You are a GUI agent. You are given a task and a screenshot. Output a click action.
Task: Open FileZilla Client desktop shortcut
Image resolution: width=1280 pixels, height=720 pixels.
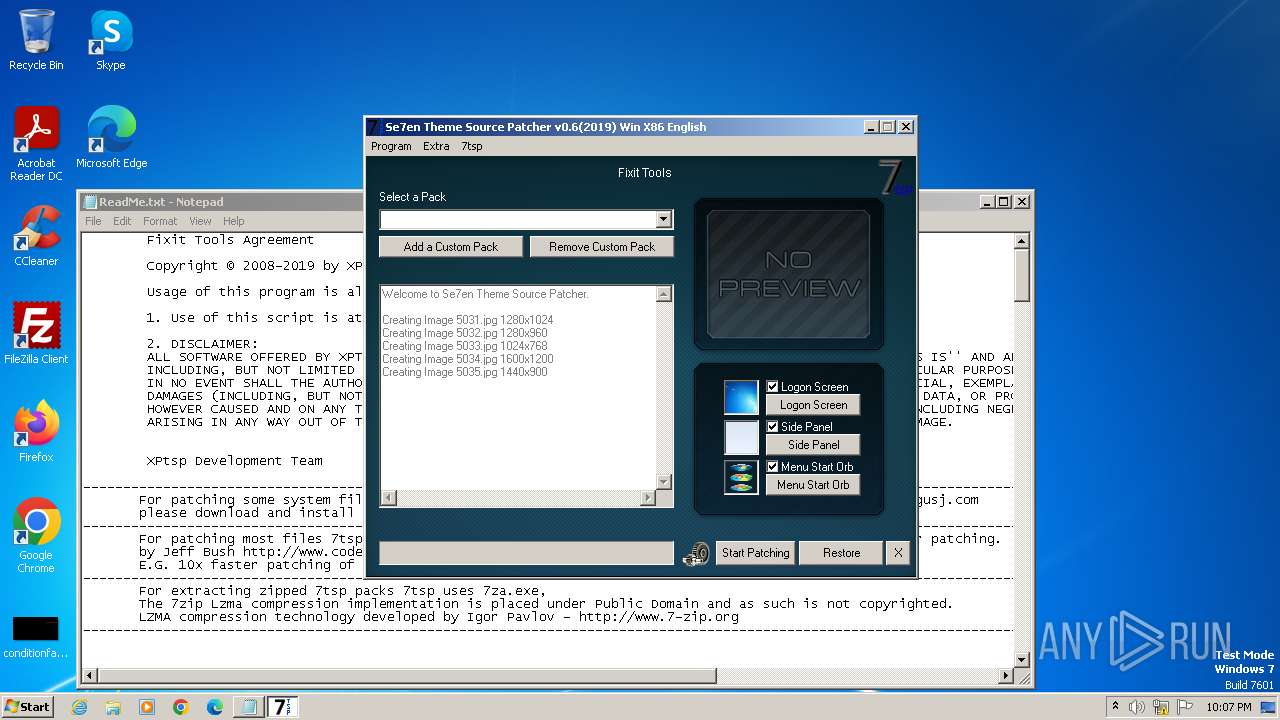pyautogui.click(x=36, y=334)
